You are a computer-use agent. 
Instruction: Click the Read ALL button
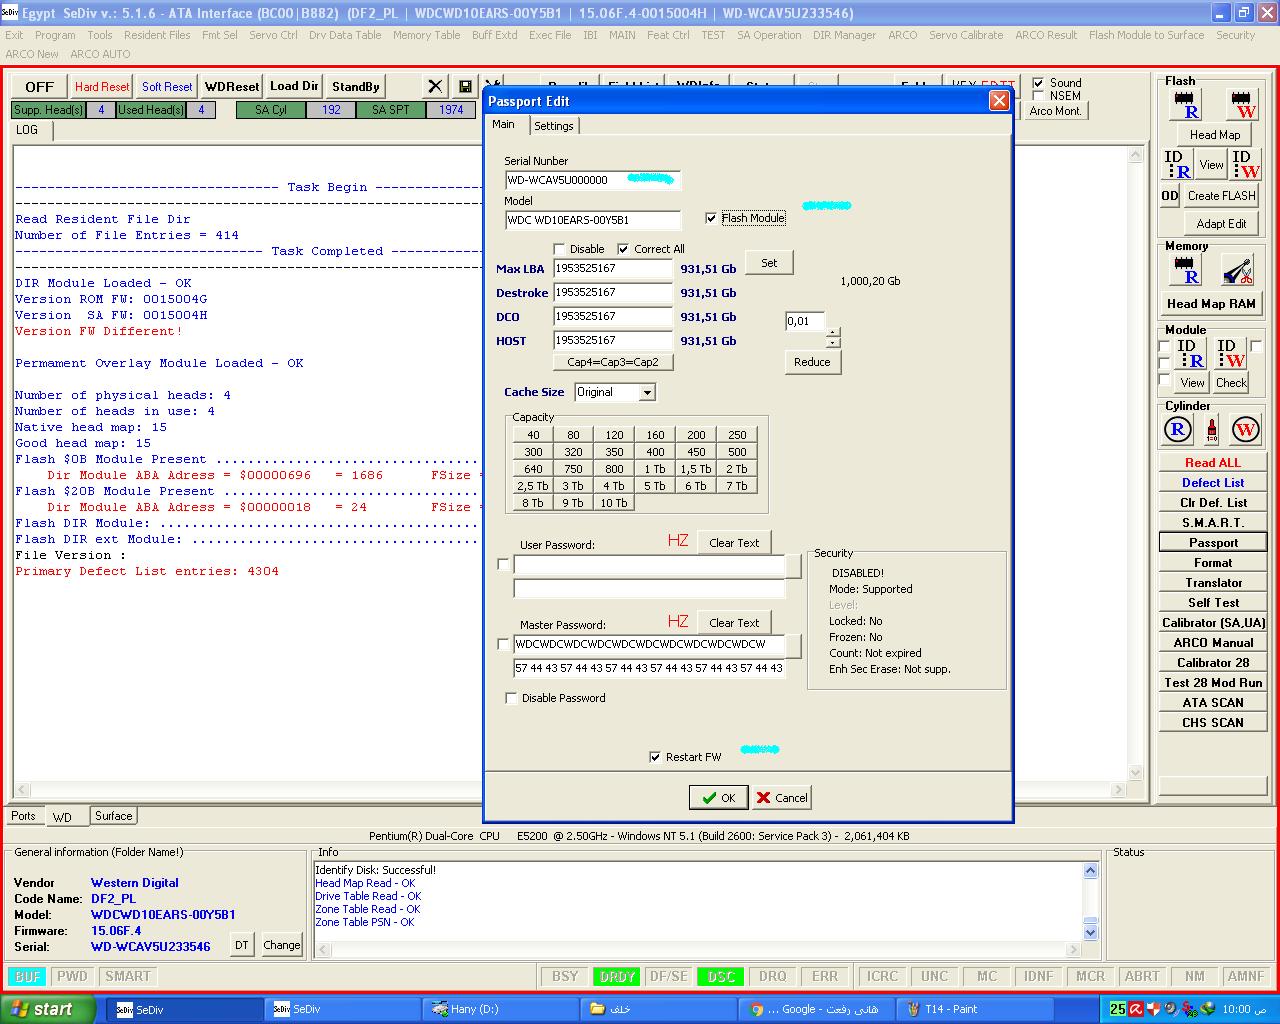coord(1212,463)
